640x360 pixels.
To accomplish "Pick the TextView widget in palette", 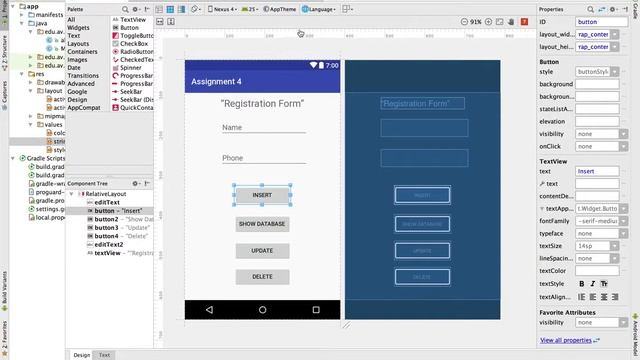I will [129, 20].
